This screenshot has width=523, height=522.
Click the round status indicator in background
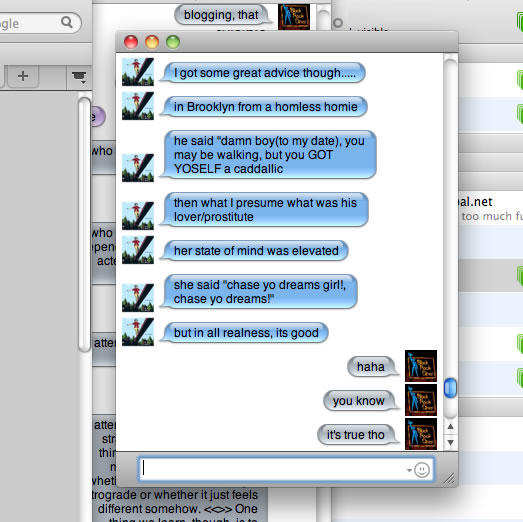tap(338, 23)
